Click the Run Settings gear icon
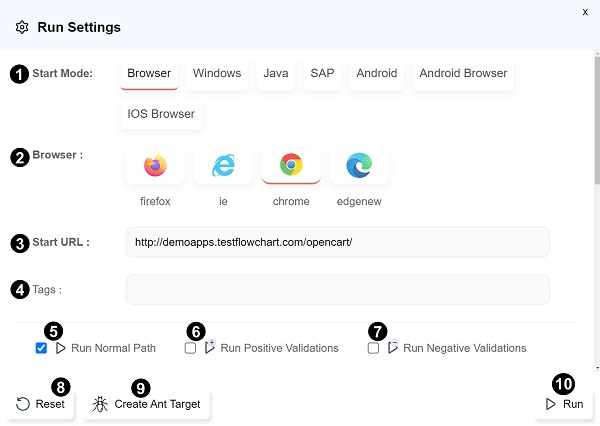 22,27
